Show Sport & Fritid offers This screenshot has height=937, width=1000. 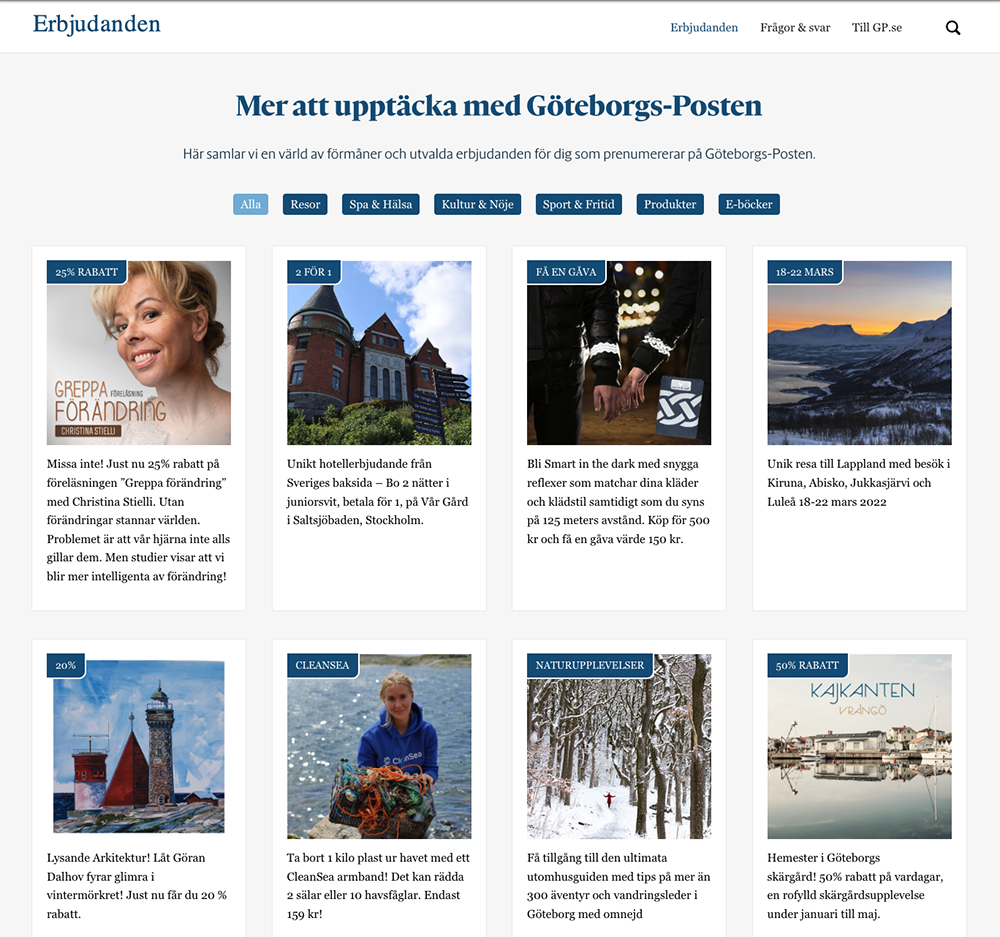point(578,204)
